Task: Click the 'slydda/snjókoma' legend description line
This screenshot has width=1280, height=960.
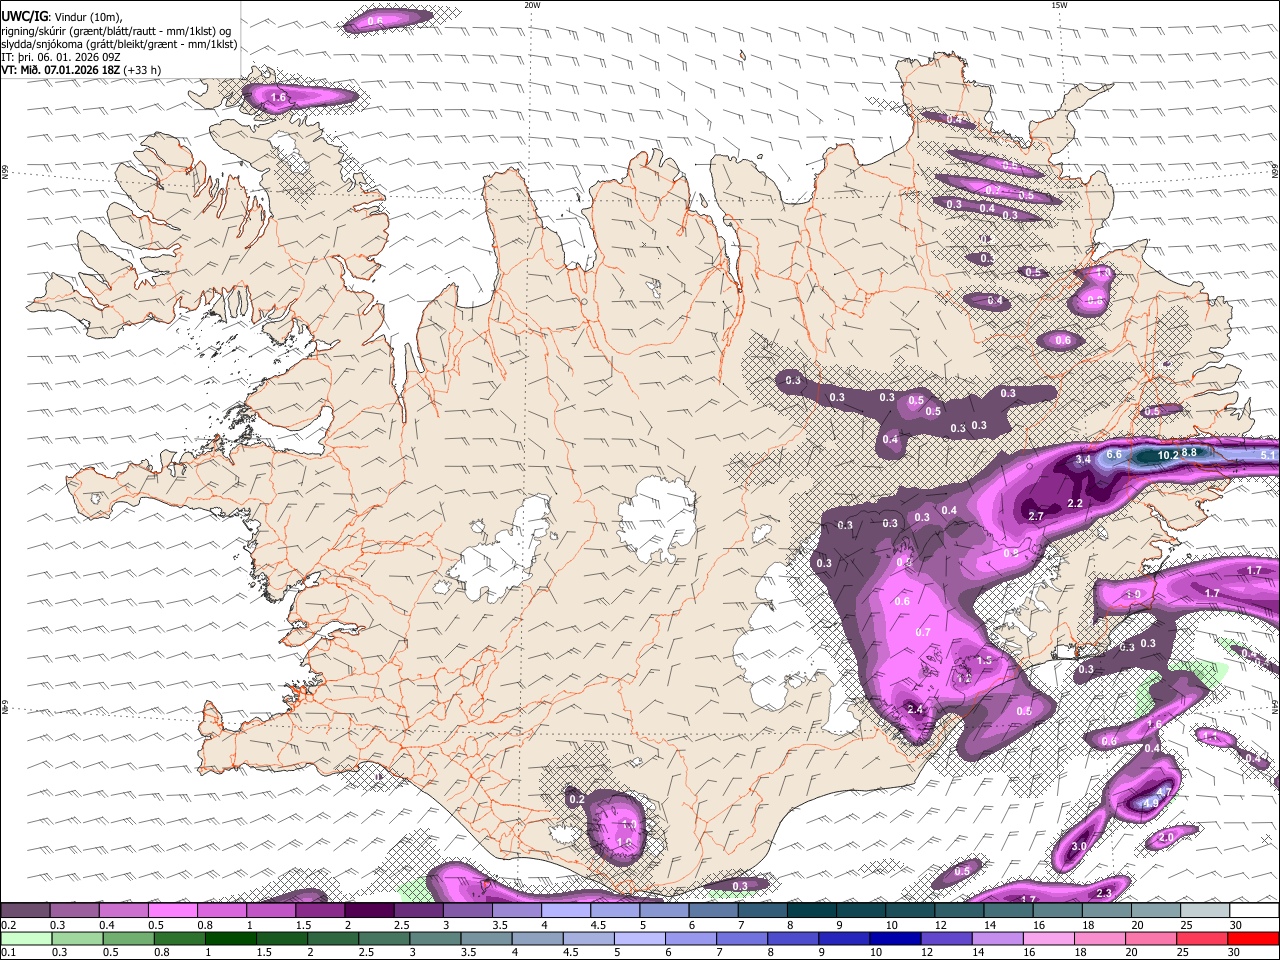Action: [119, 44]
